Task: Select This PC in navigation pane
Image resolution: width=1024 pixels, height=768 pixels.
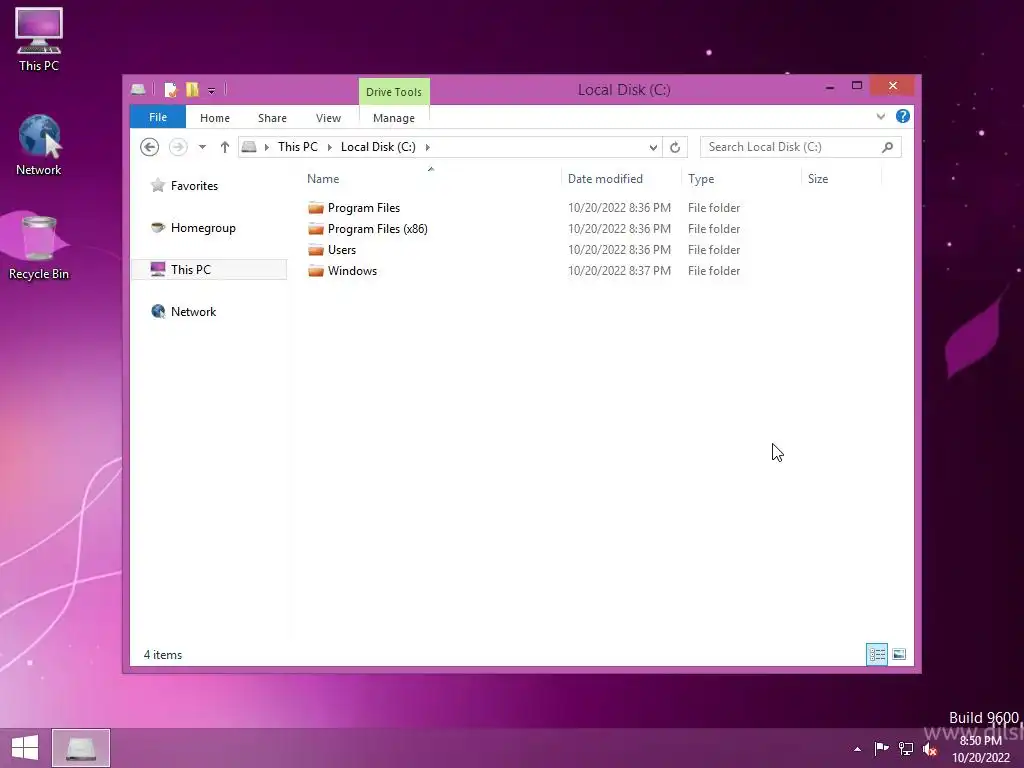Action: (x=209, y=270)
